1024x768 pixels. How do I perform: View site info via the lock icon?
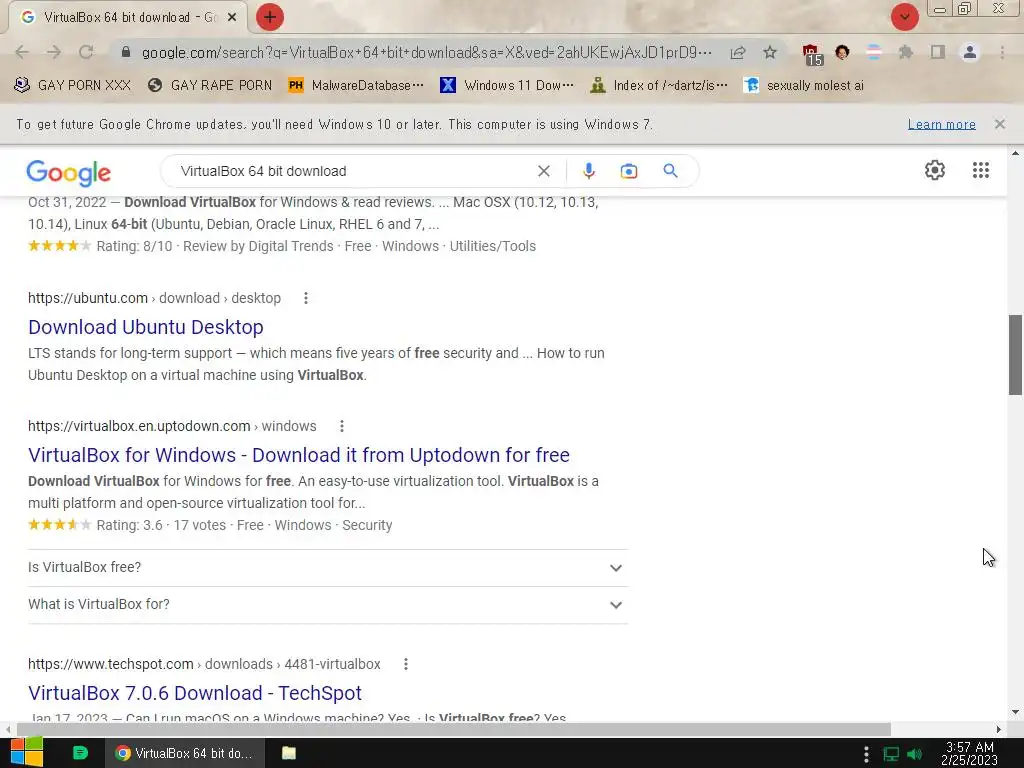126,52
